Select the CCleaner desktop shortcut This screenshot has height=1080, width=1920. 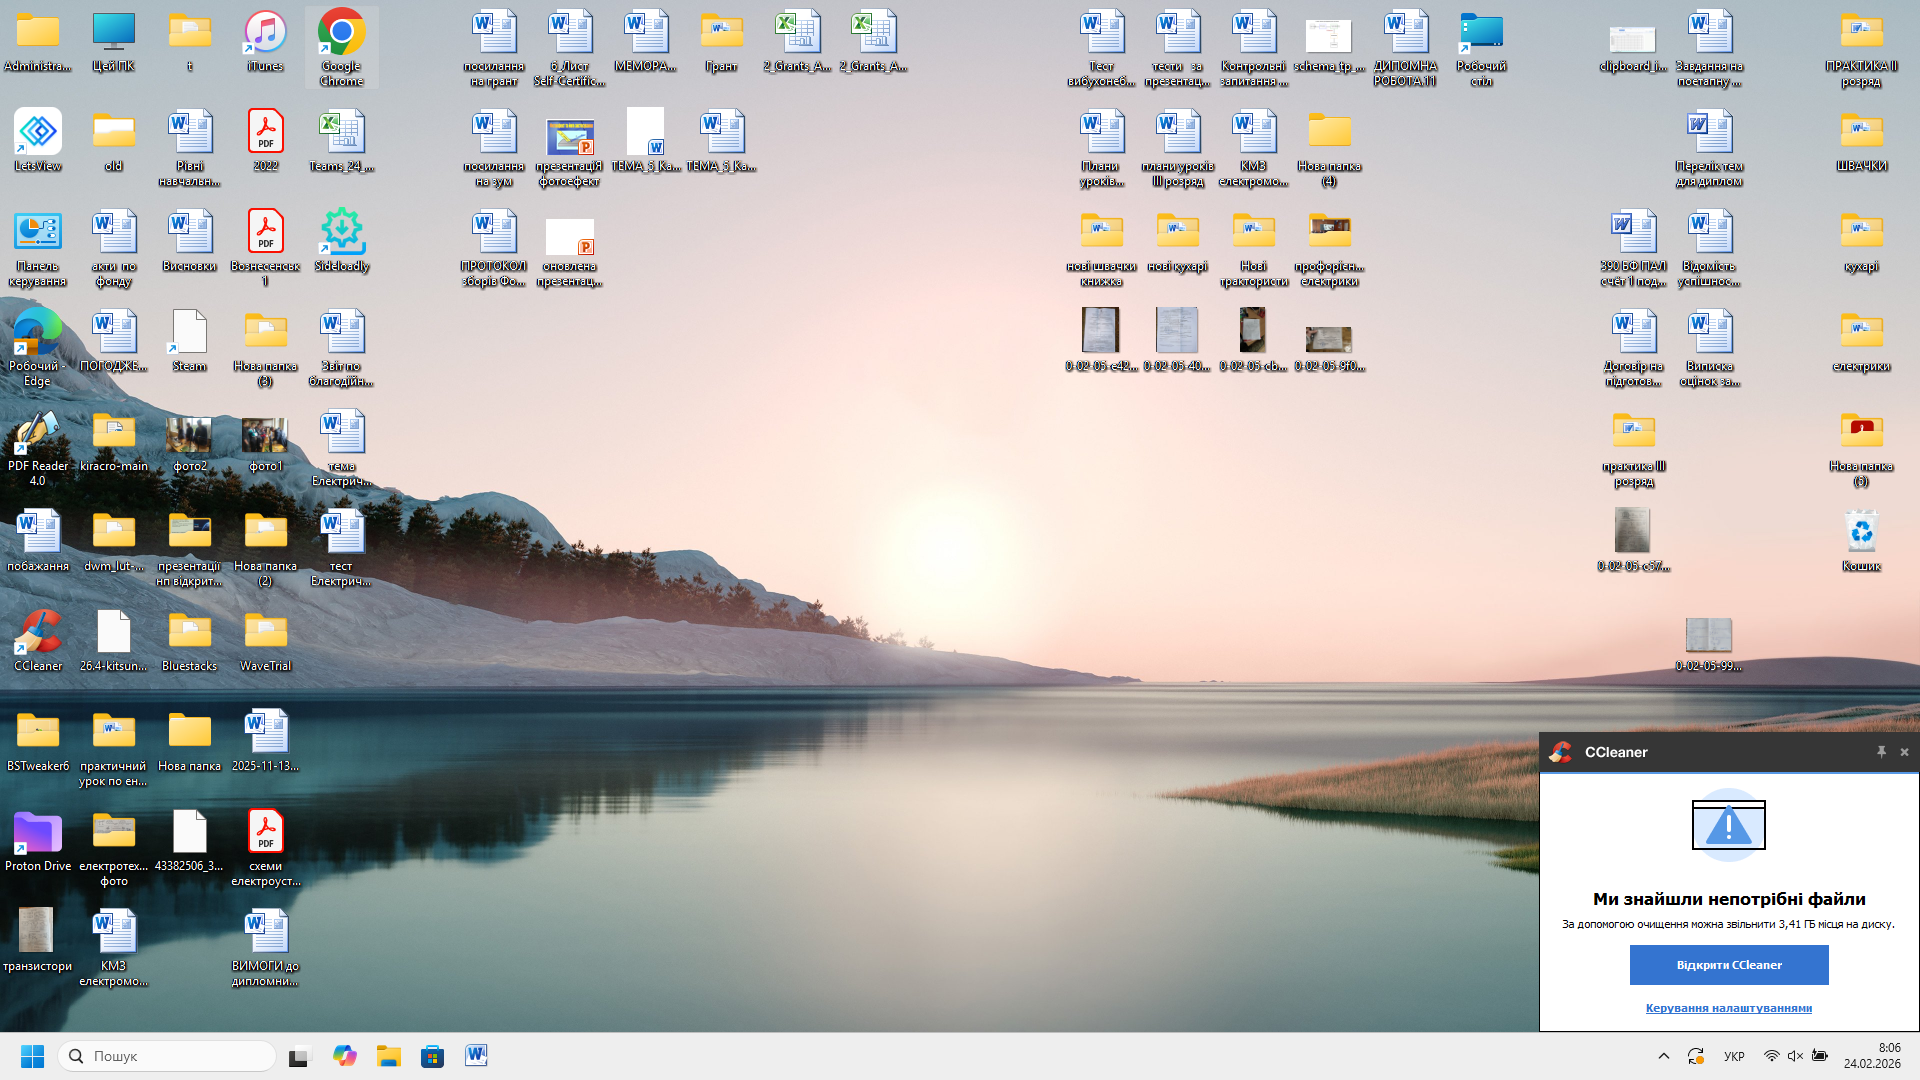click(x=38, y=634)
